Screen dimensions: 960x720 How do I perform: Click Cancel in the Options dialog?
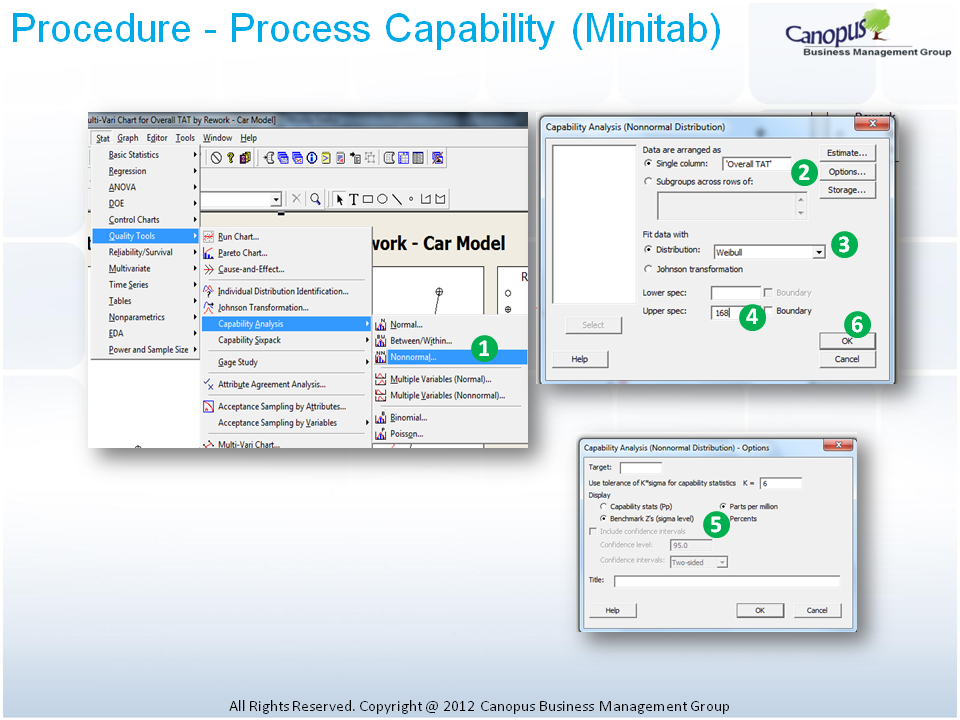click(x=817, y=610)
